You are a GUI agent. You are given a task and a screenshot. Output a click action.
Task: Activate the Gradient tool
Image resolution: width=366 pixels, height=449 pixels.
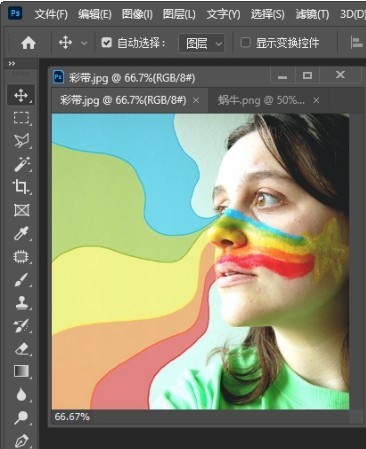[21, 371]
